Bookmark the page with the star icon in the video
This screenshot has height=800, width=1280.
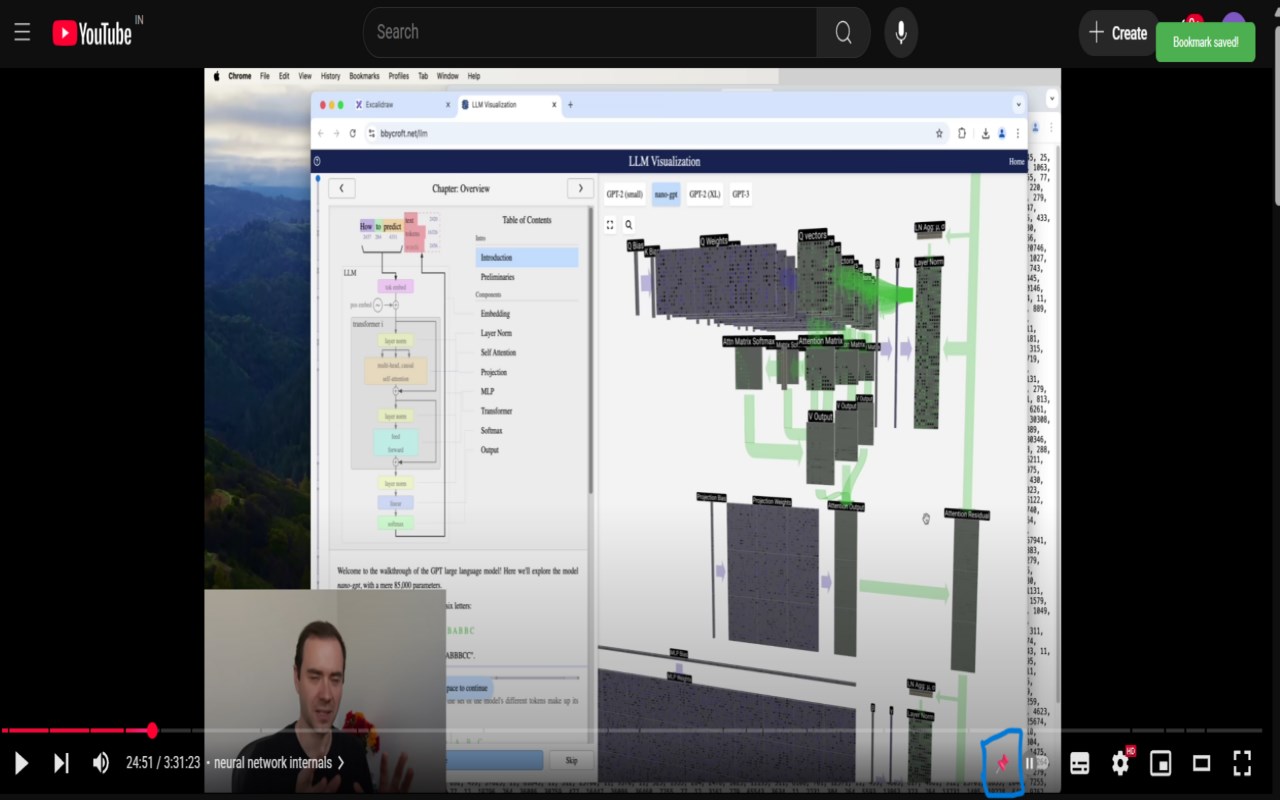click(939, 133)
